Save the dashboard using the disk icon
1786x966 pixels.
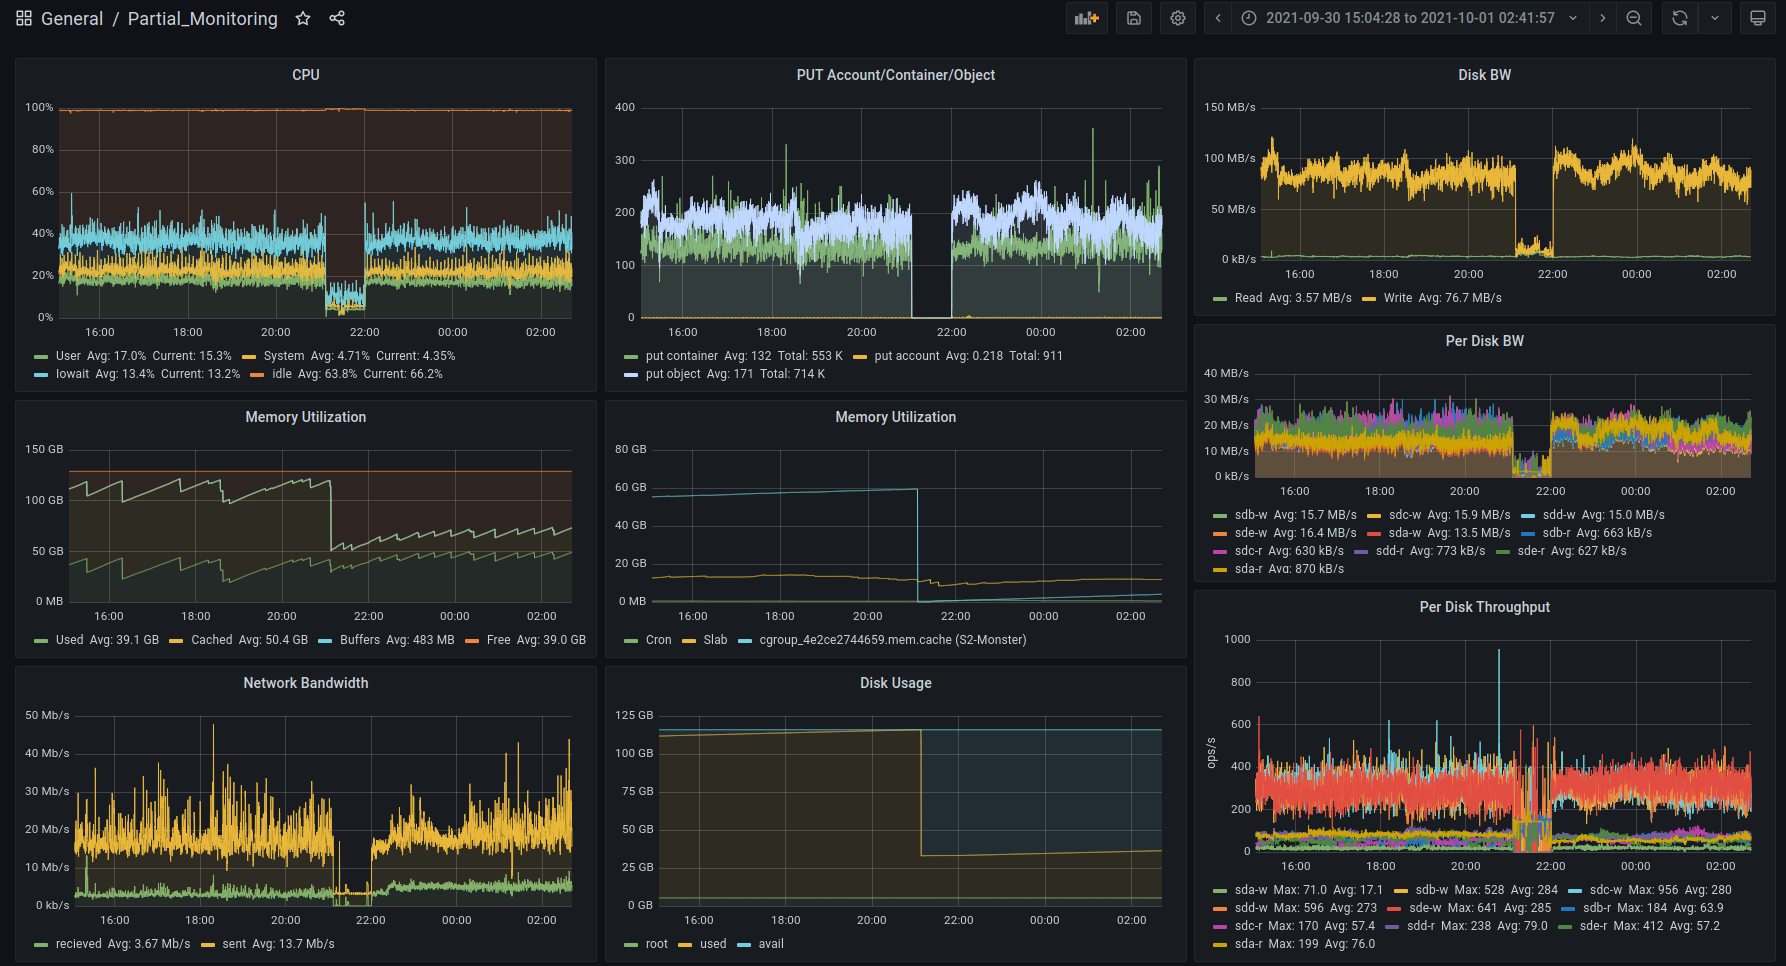(x=1133, y=18)
